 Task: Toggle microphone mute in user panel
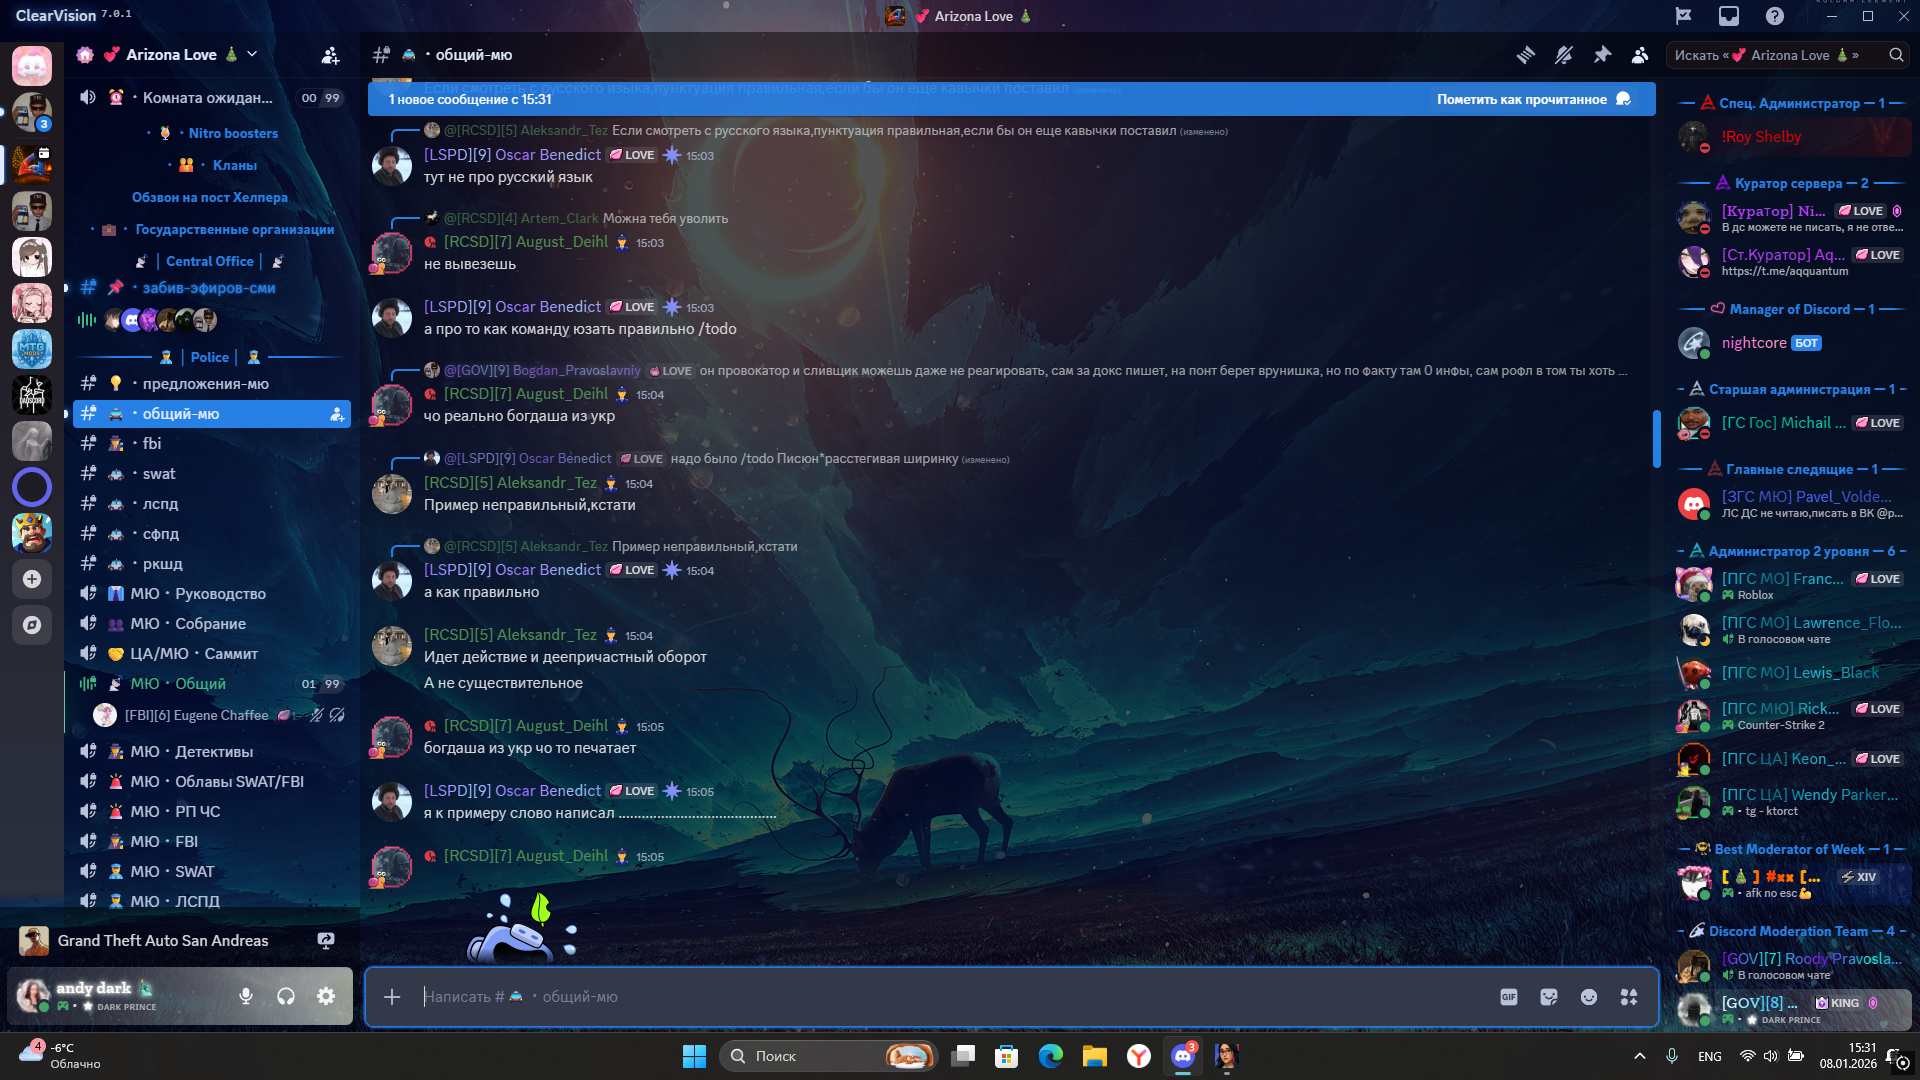(246, 996)
